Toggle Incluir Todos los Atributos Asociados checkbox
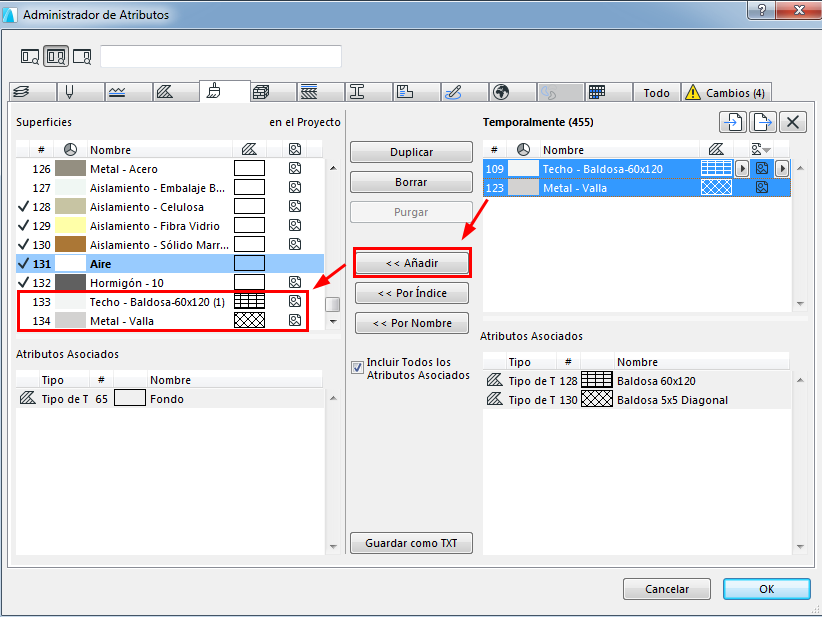 (358, 367)
